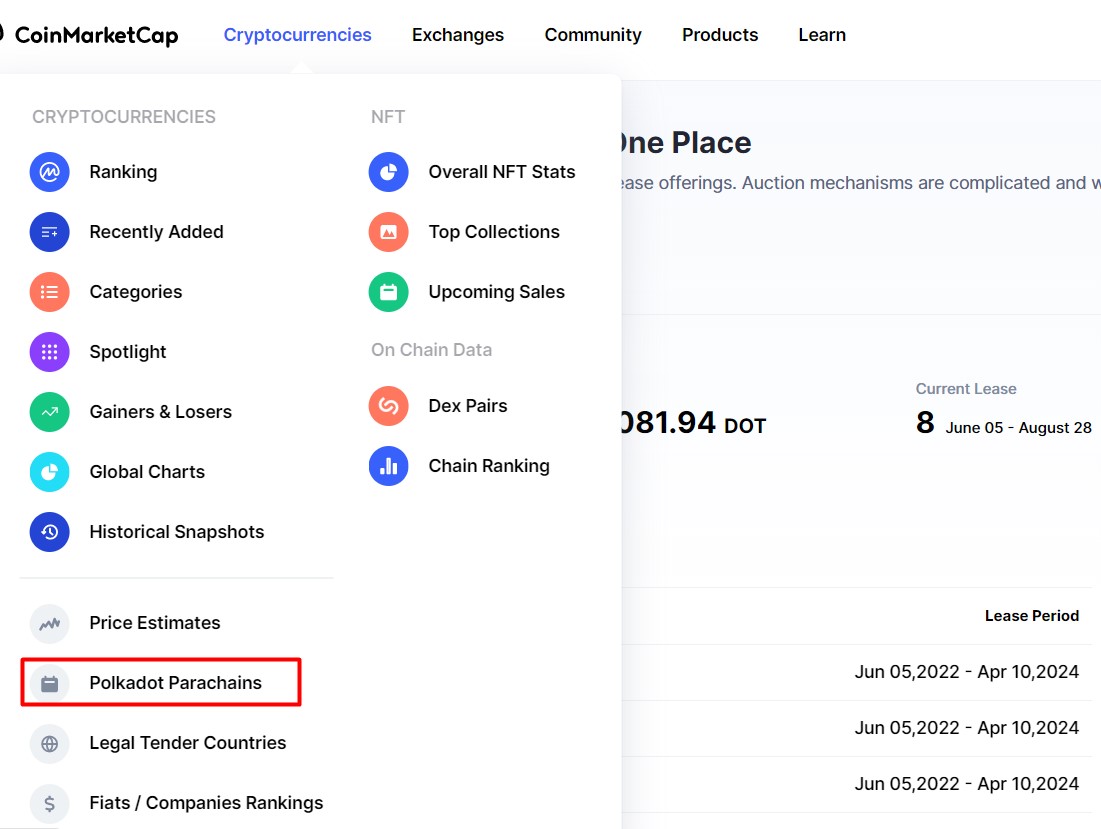The image size is (1101, 829).
Task: Select Ranking from the dropdown
Action: coord(123,172)
